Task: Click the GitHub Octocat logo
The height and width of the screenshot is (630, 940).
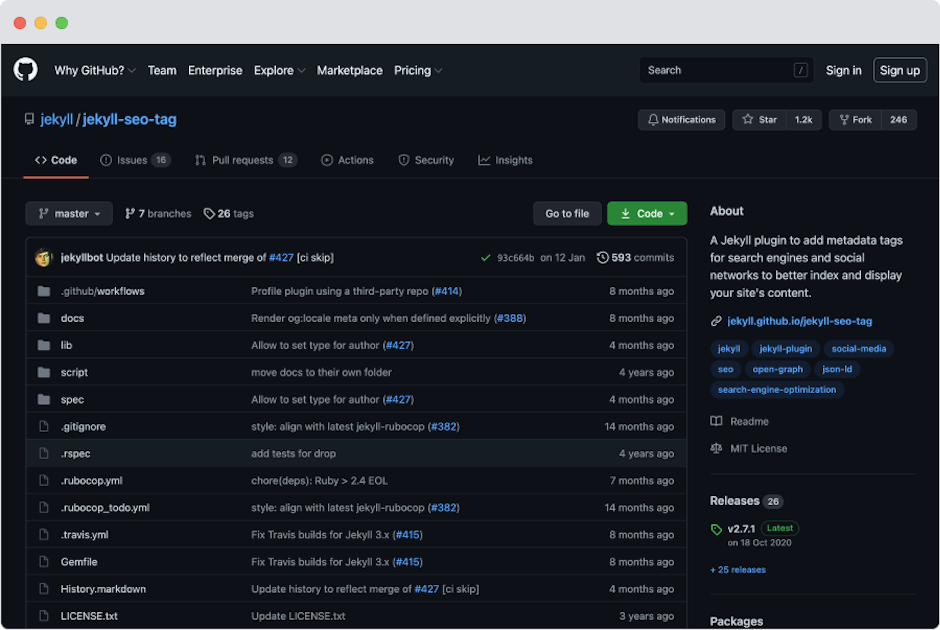Action: coord(25,70)
